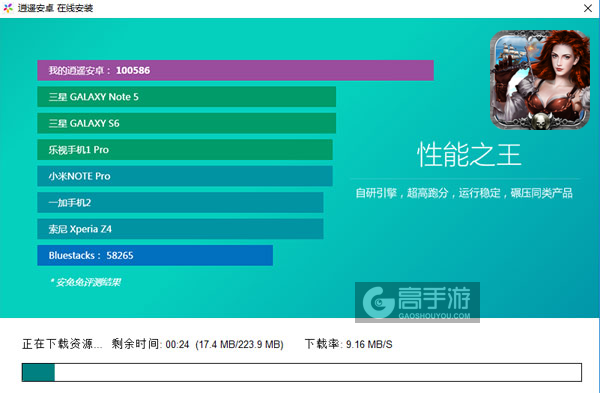
Task: Click the remaining time 00:24 value
Action: (x=178, y=344)
